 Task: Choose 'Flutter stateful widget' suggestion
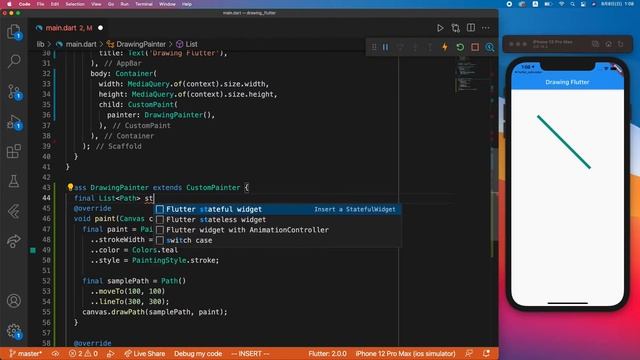(x=277, y=209)
